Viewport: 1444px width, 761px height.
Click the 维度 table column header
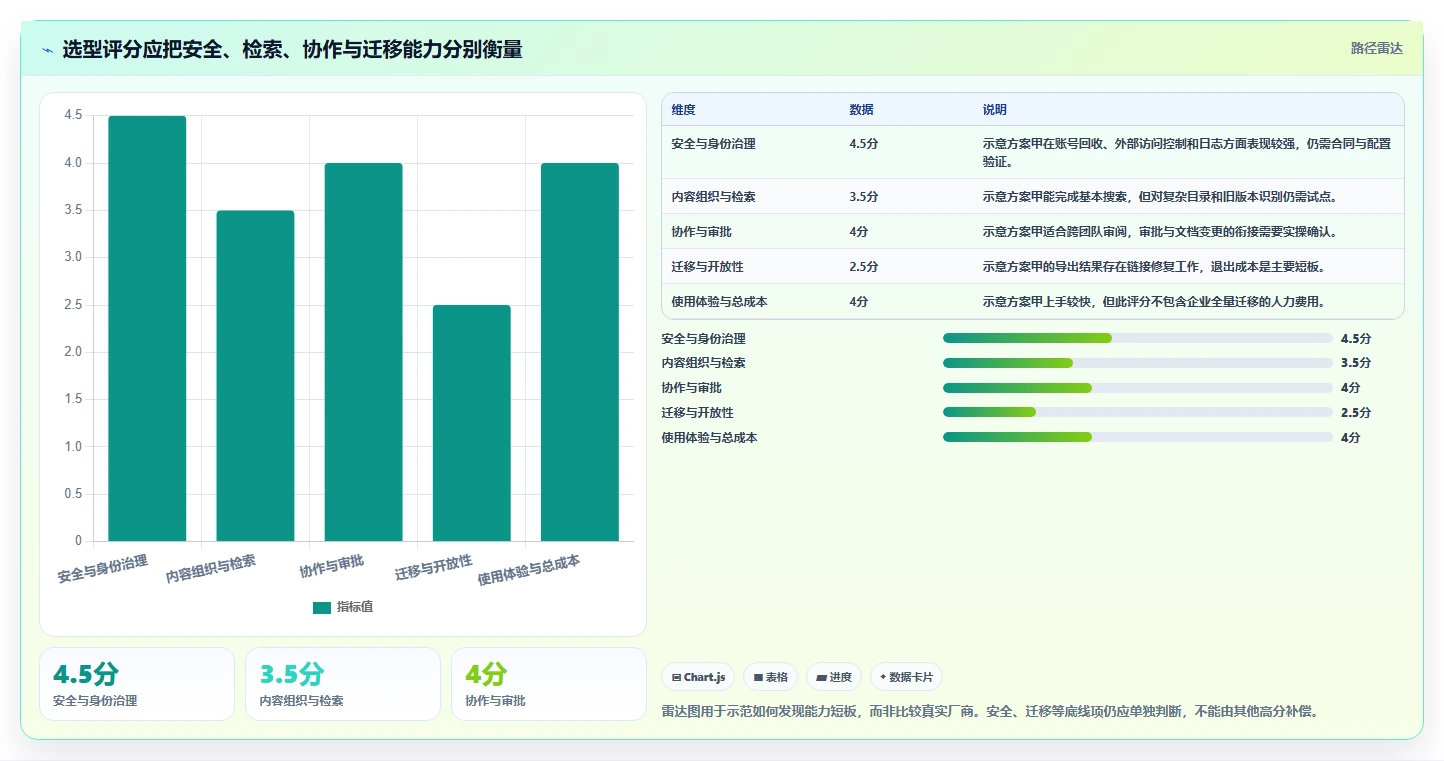[x=684, y=110]
